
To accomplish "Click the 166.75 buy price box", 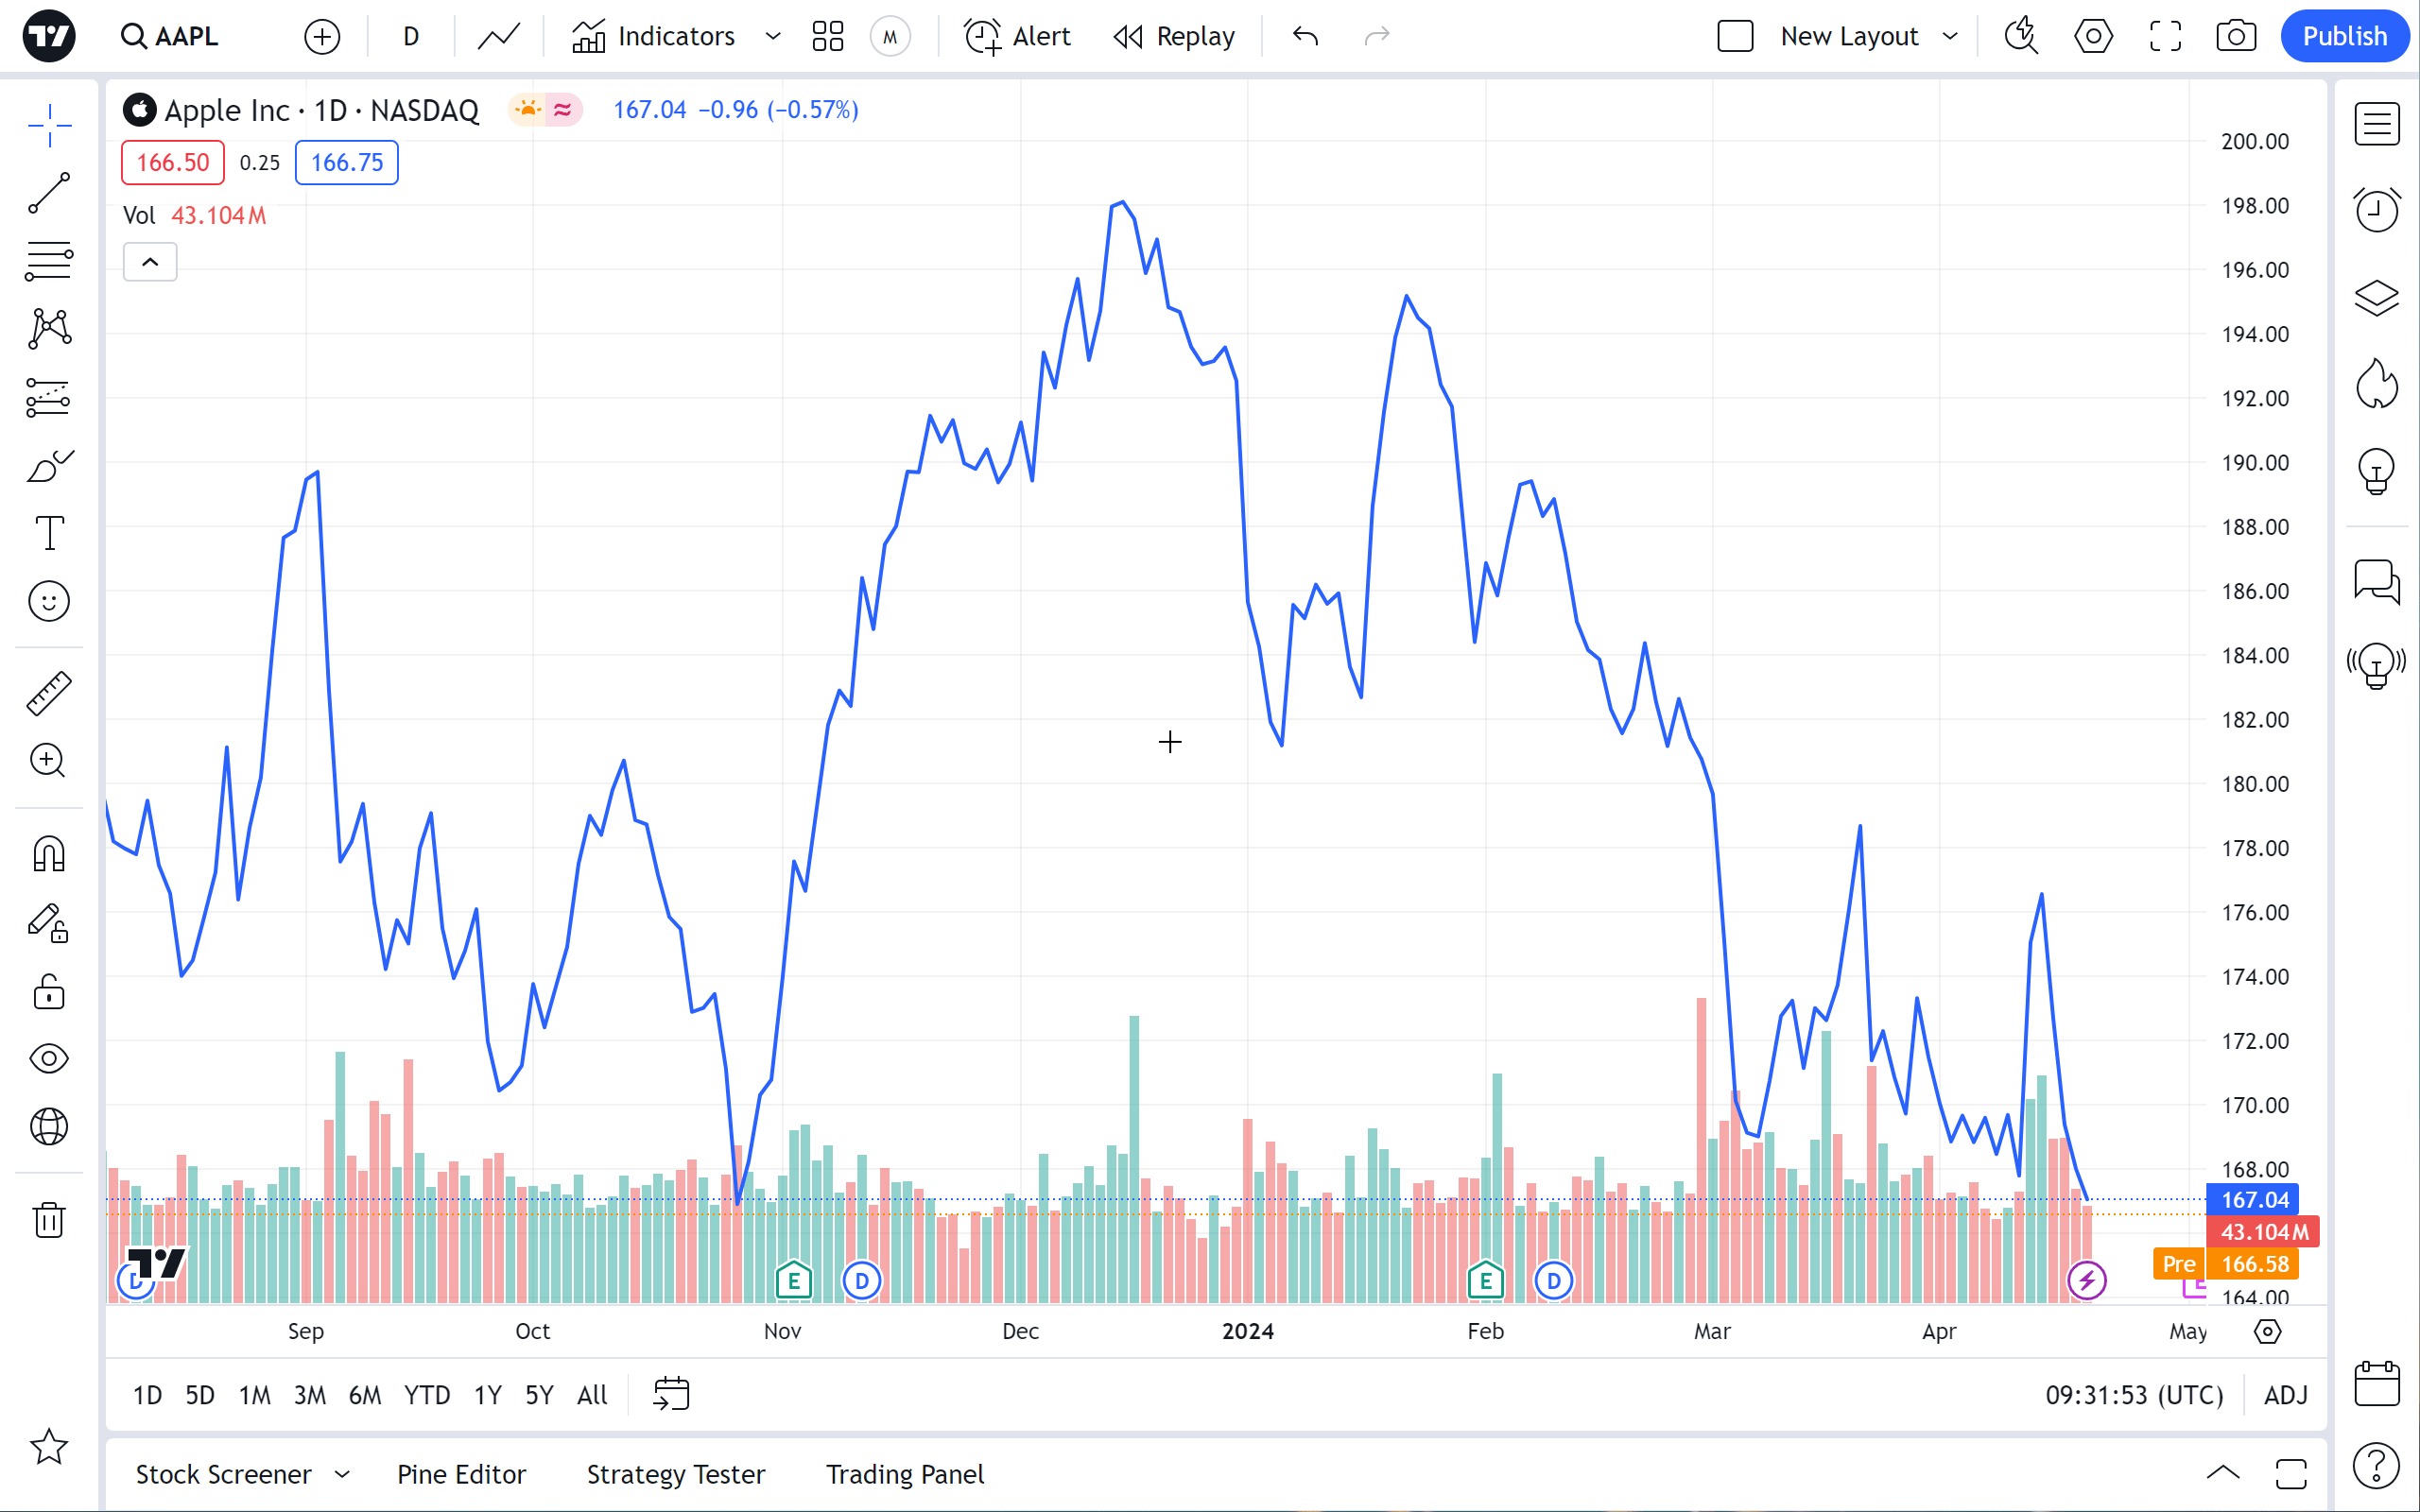I will point(346,163).
